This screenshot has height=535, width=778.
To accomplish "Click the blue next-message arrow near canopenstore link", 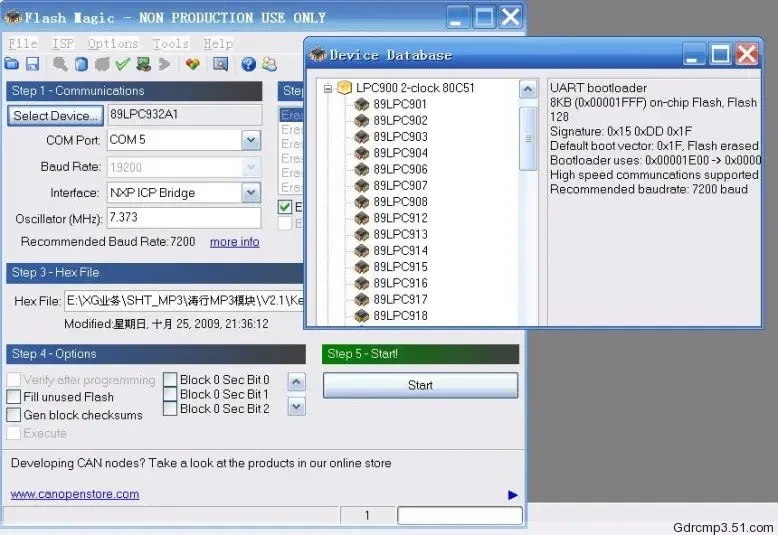I will click(513, 495).
